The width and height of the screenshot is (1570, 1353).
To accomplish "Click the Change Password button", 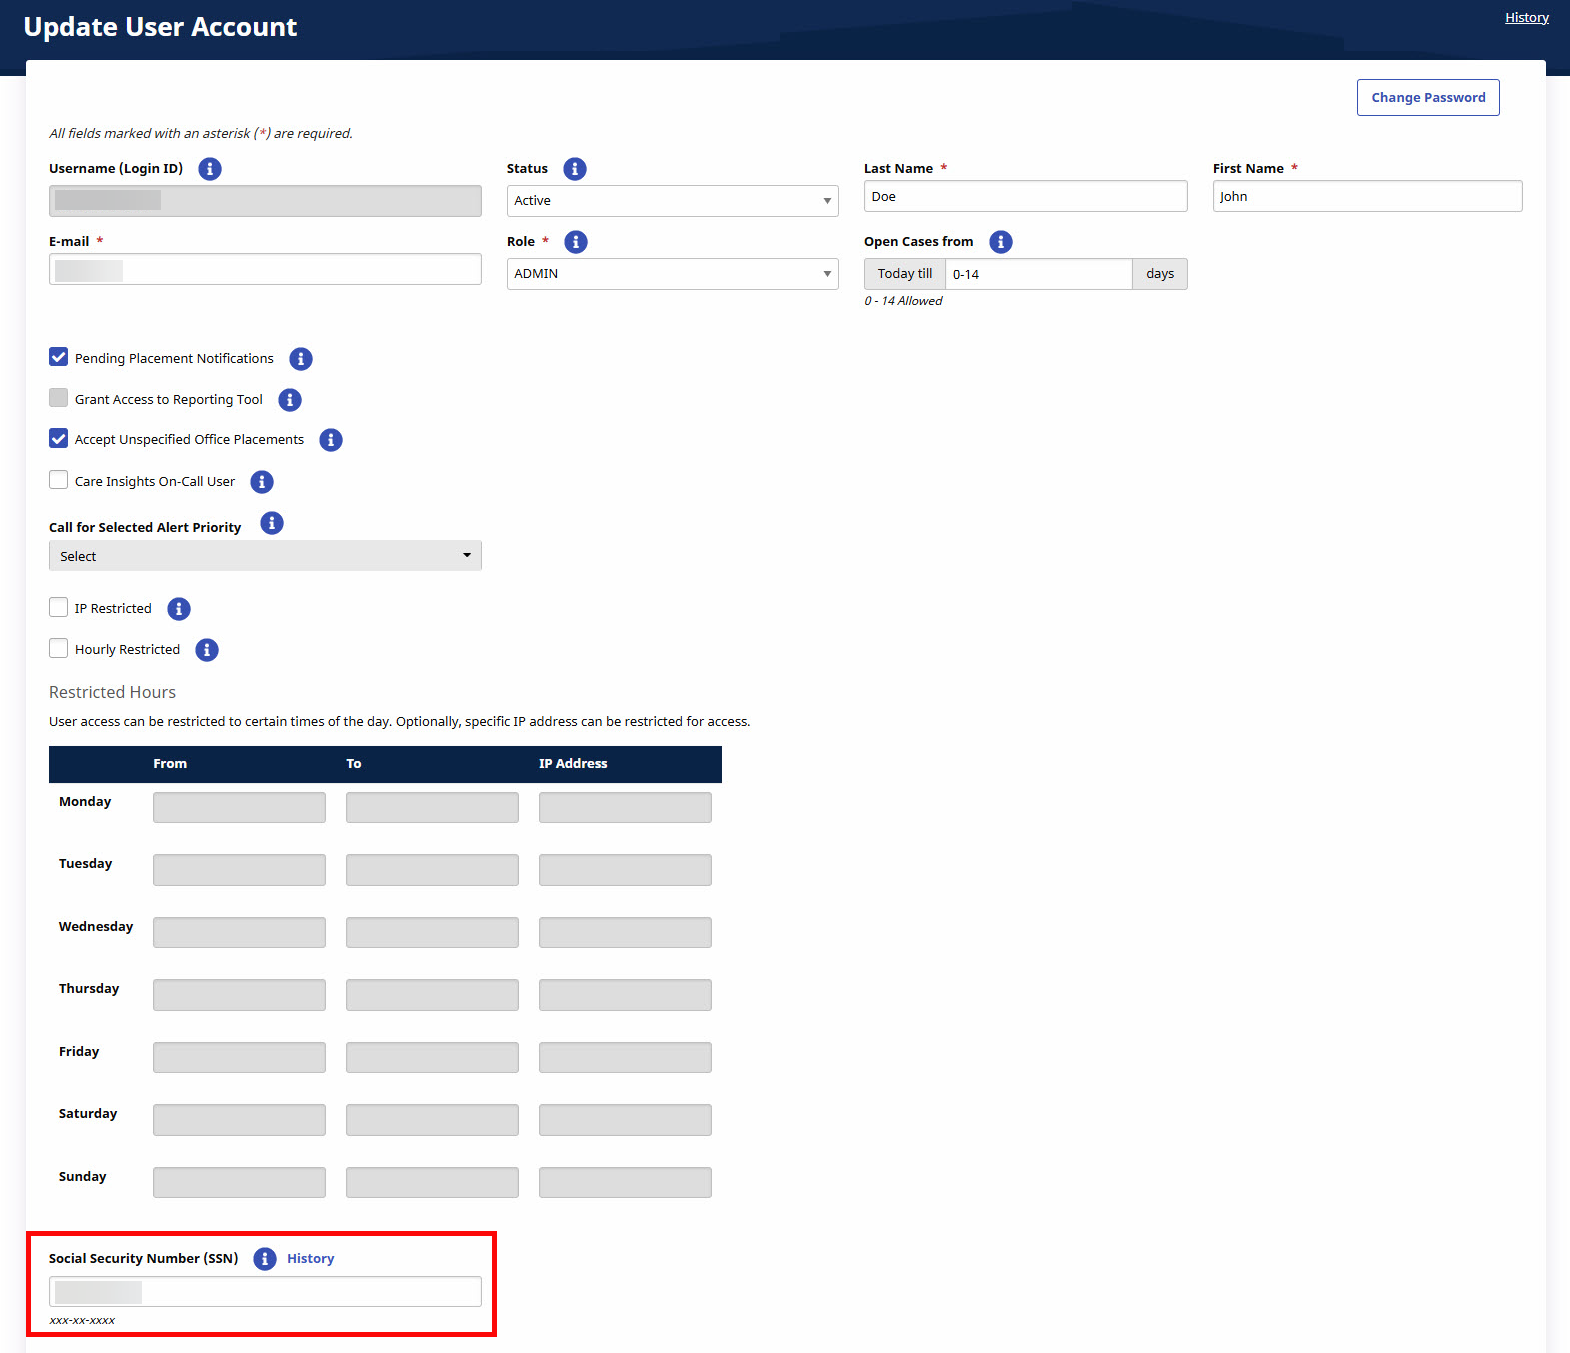I will [x=1427, y=98].
